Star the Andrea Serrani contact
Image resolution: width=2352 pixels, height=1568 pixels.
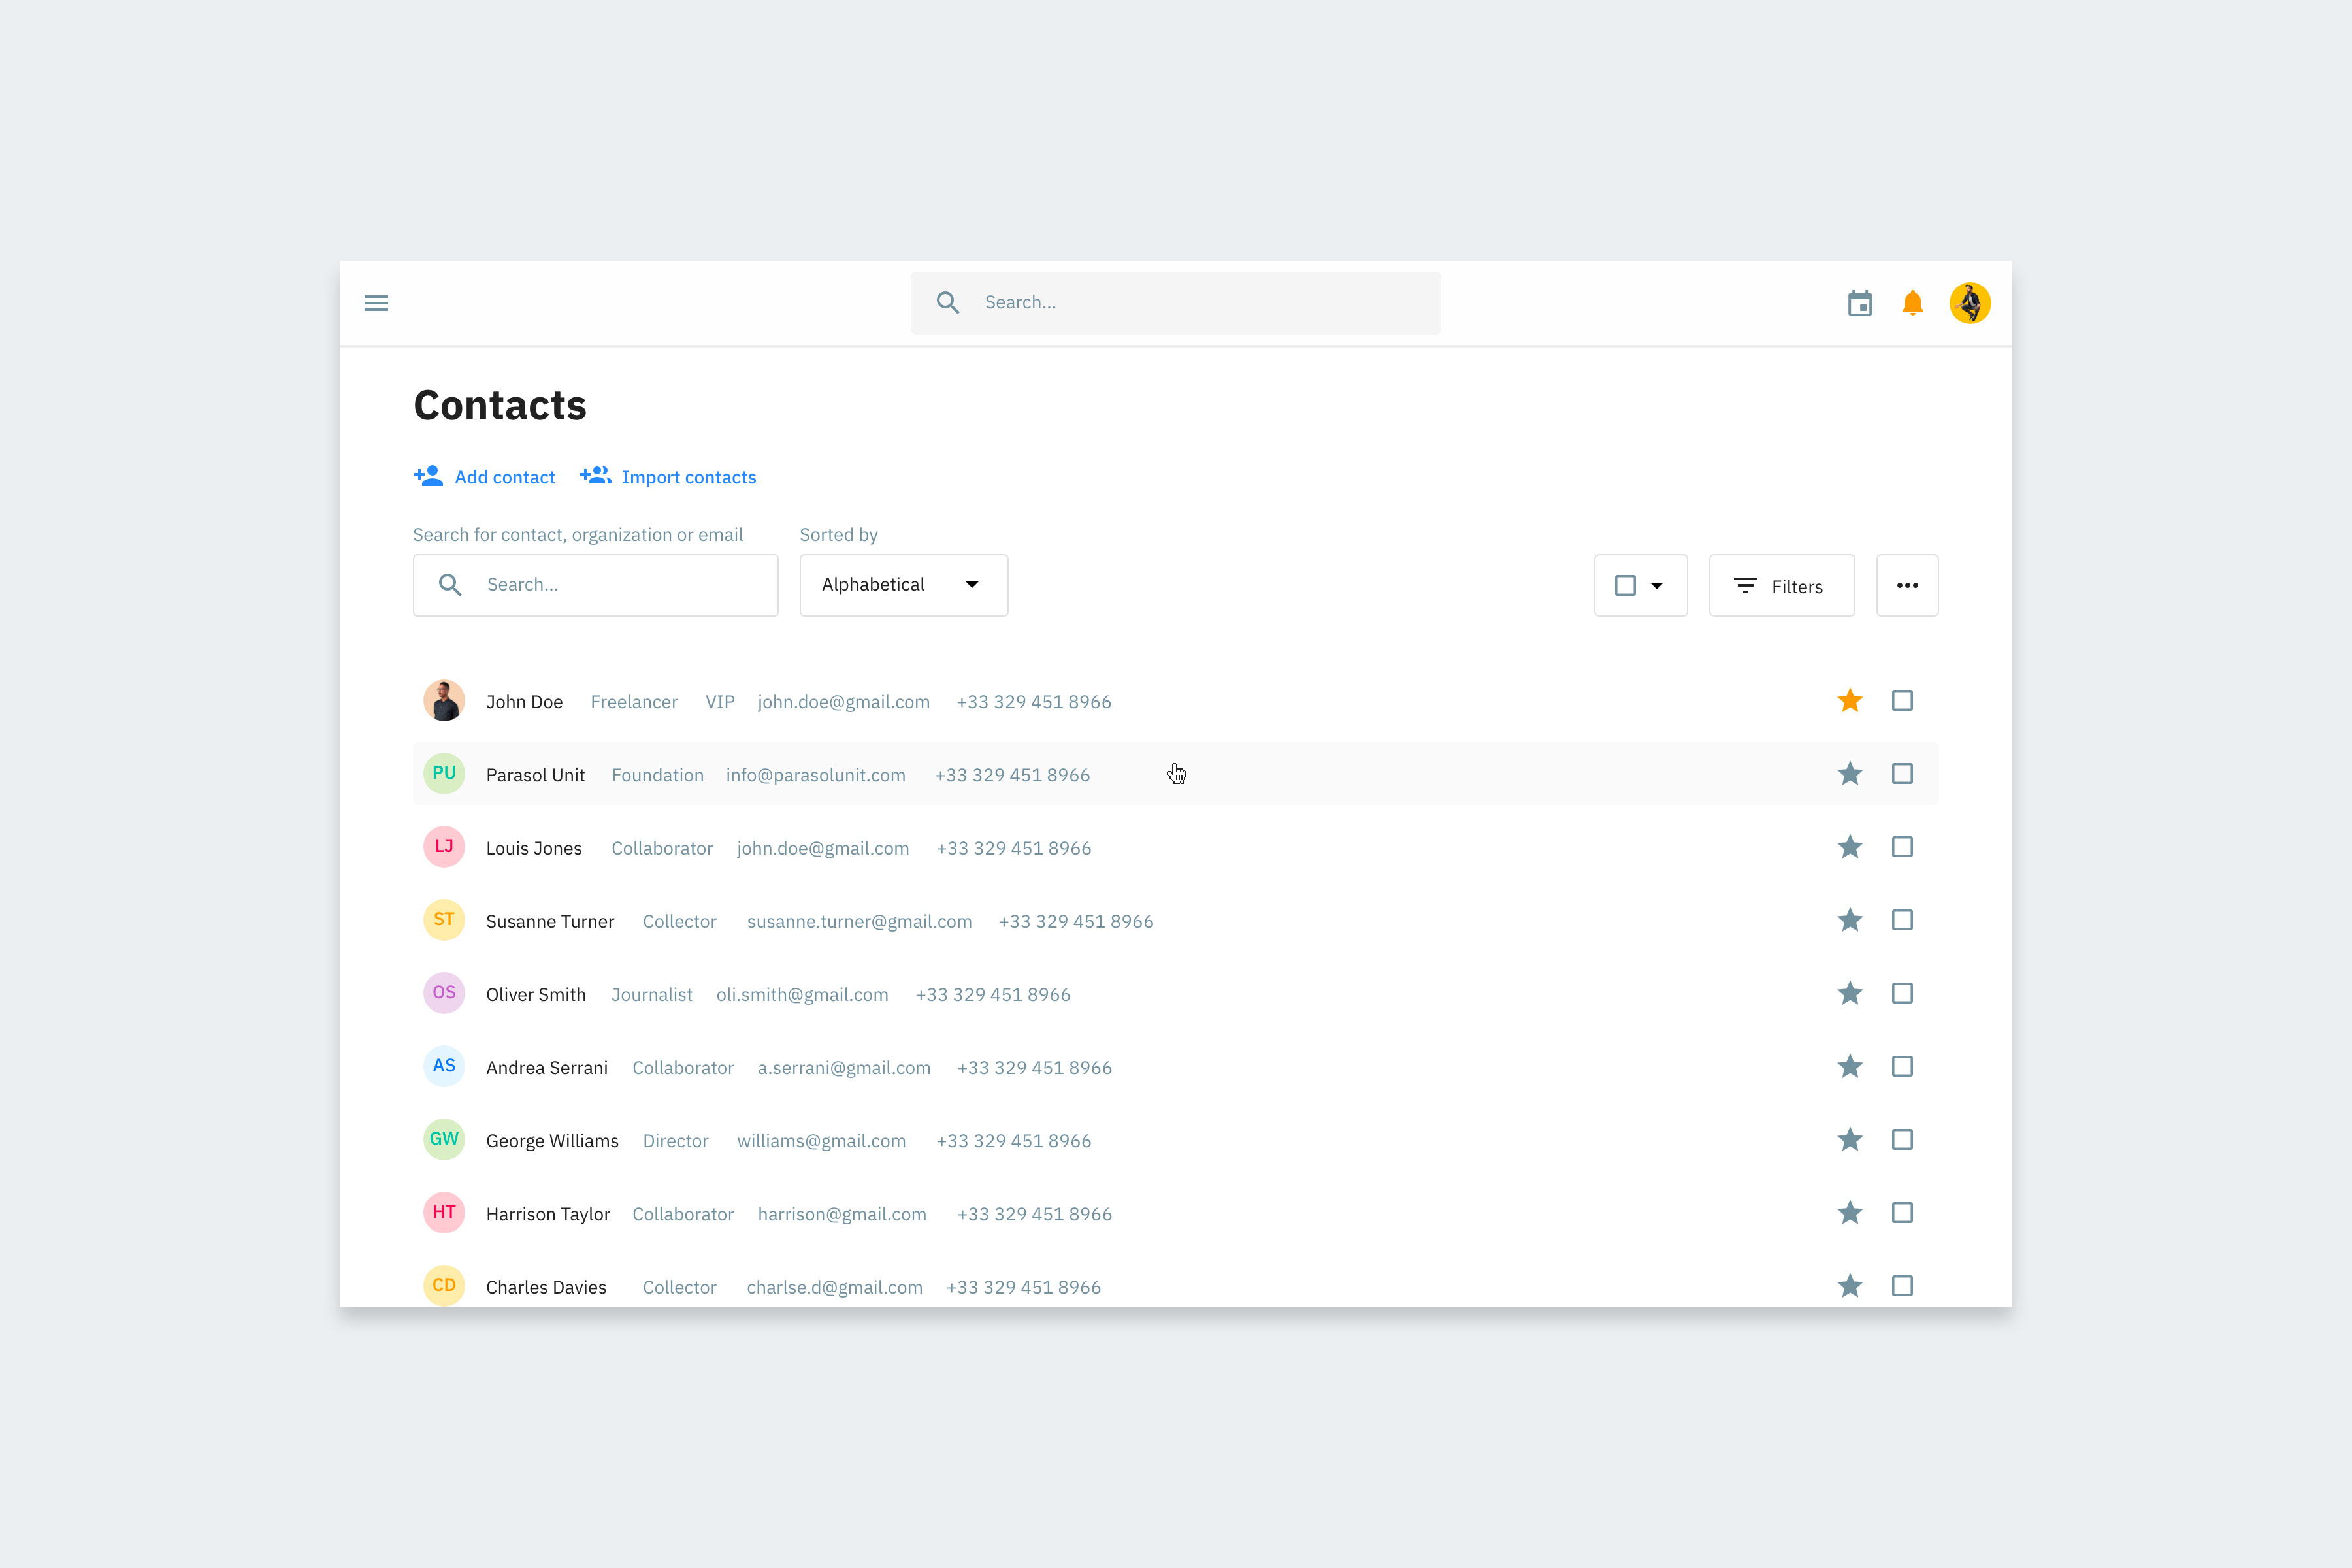[1850, 1066]
